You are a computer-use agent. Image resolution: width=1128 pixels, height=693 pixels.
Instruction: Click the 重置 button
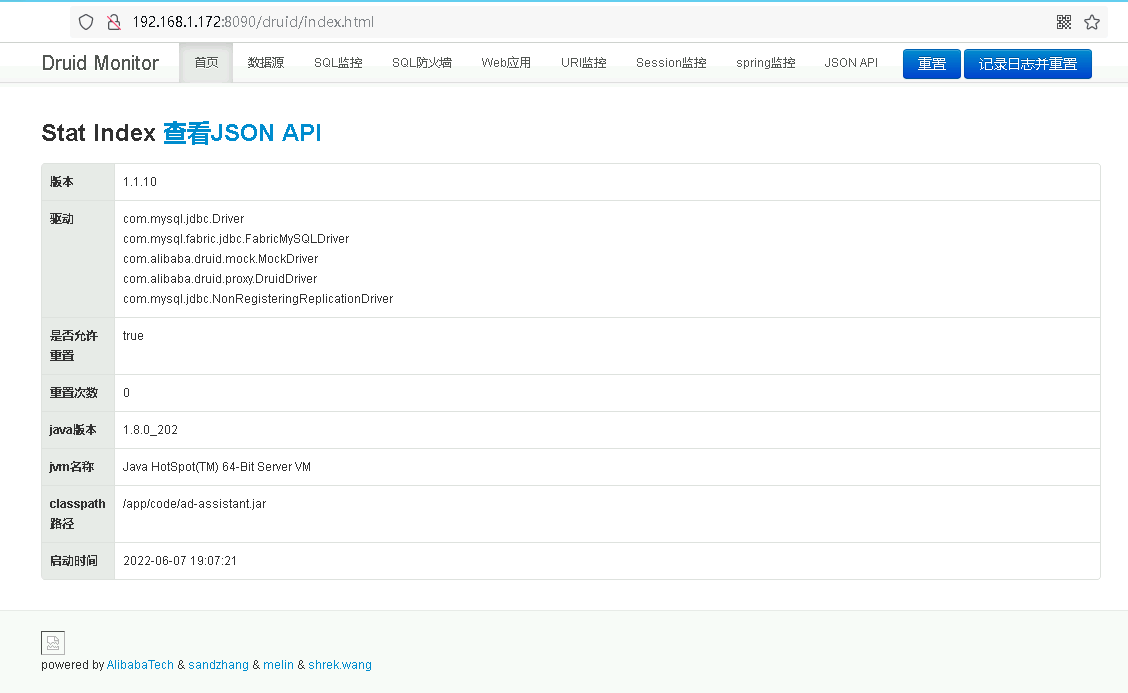[x=932, y=64]
